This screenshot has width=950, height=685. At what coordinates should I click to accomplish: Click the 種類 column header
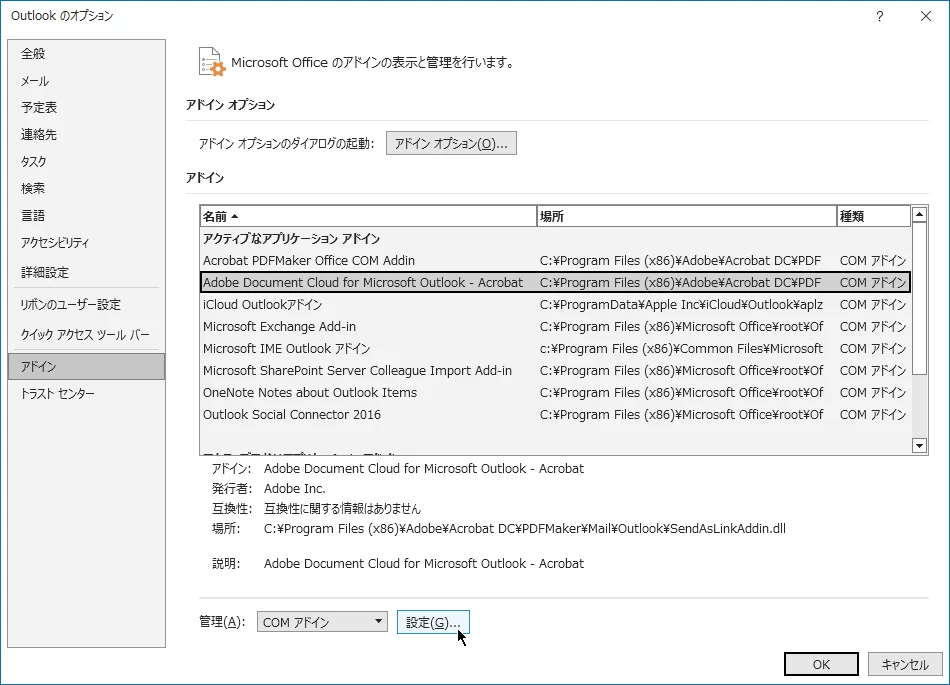pos(874,216)
